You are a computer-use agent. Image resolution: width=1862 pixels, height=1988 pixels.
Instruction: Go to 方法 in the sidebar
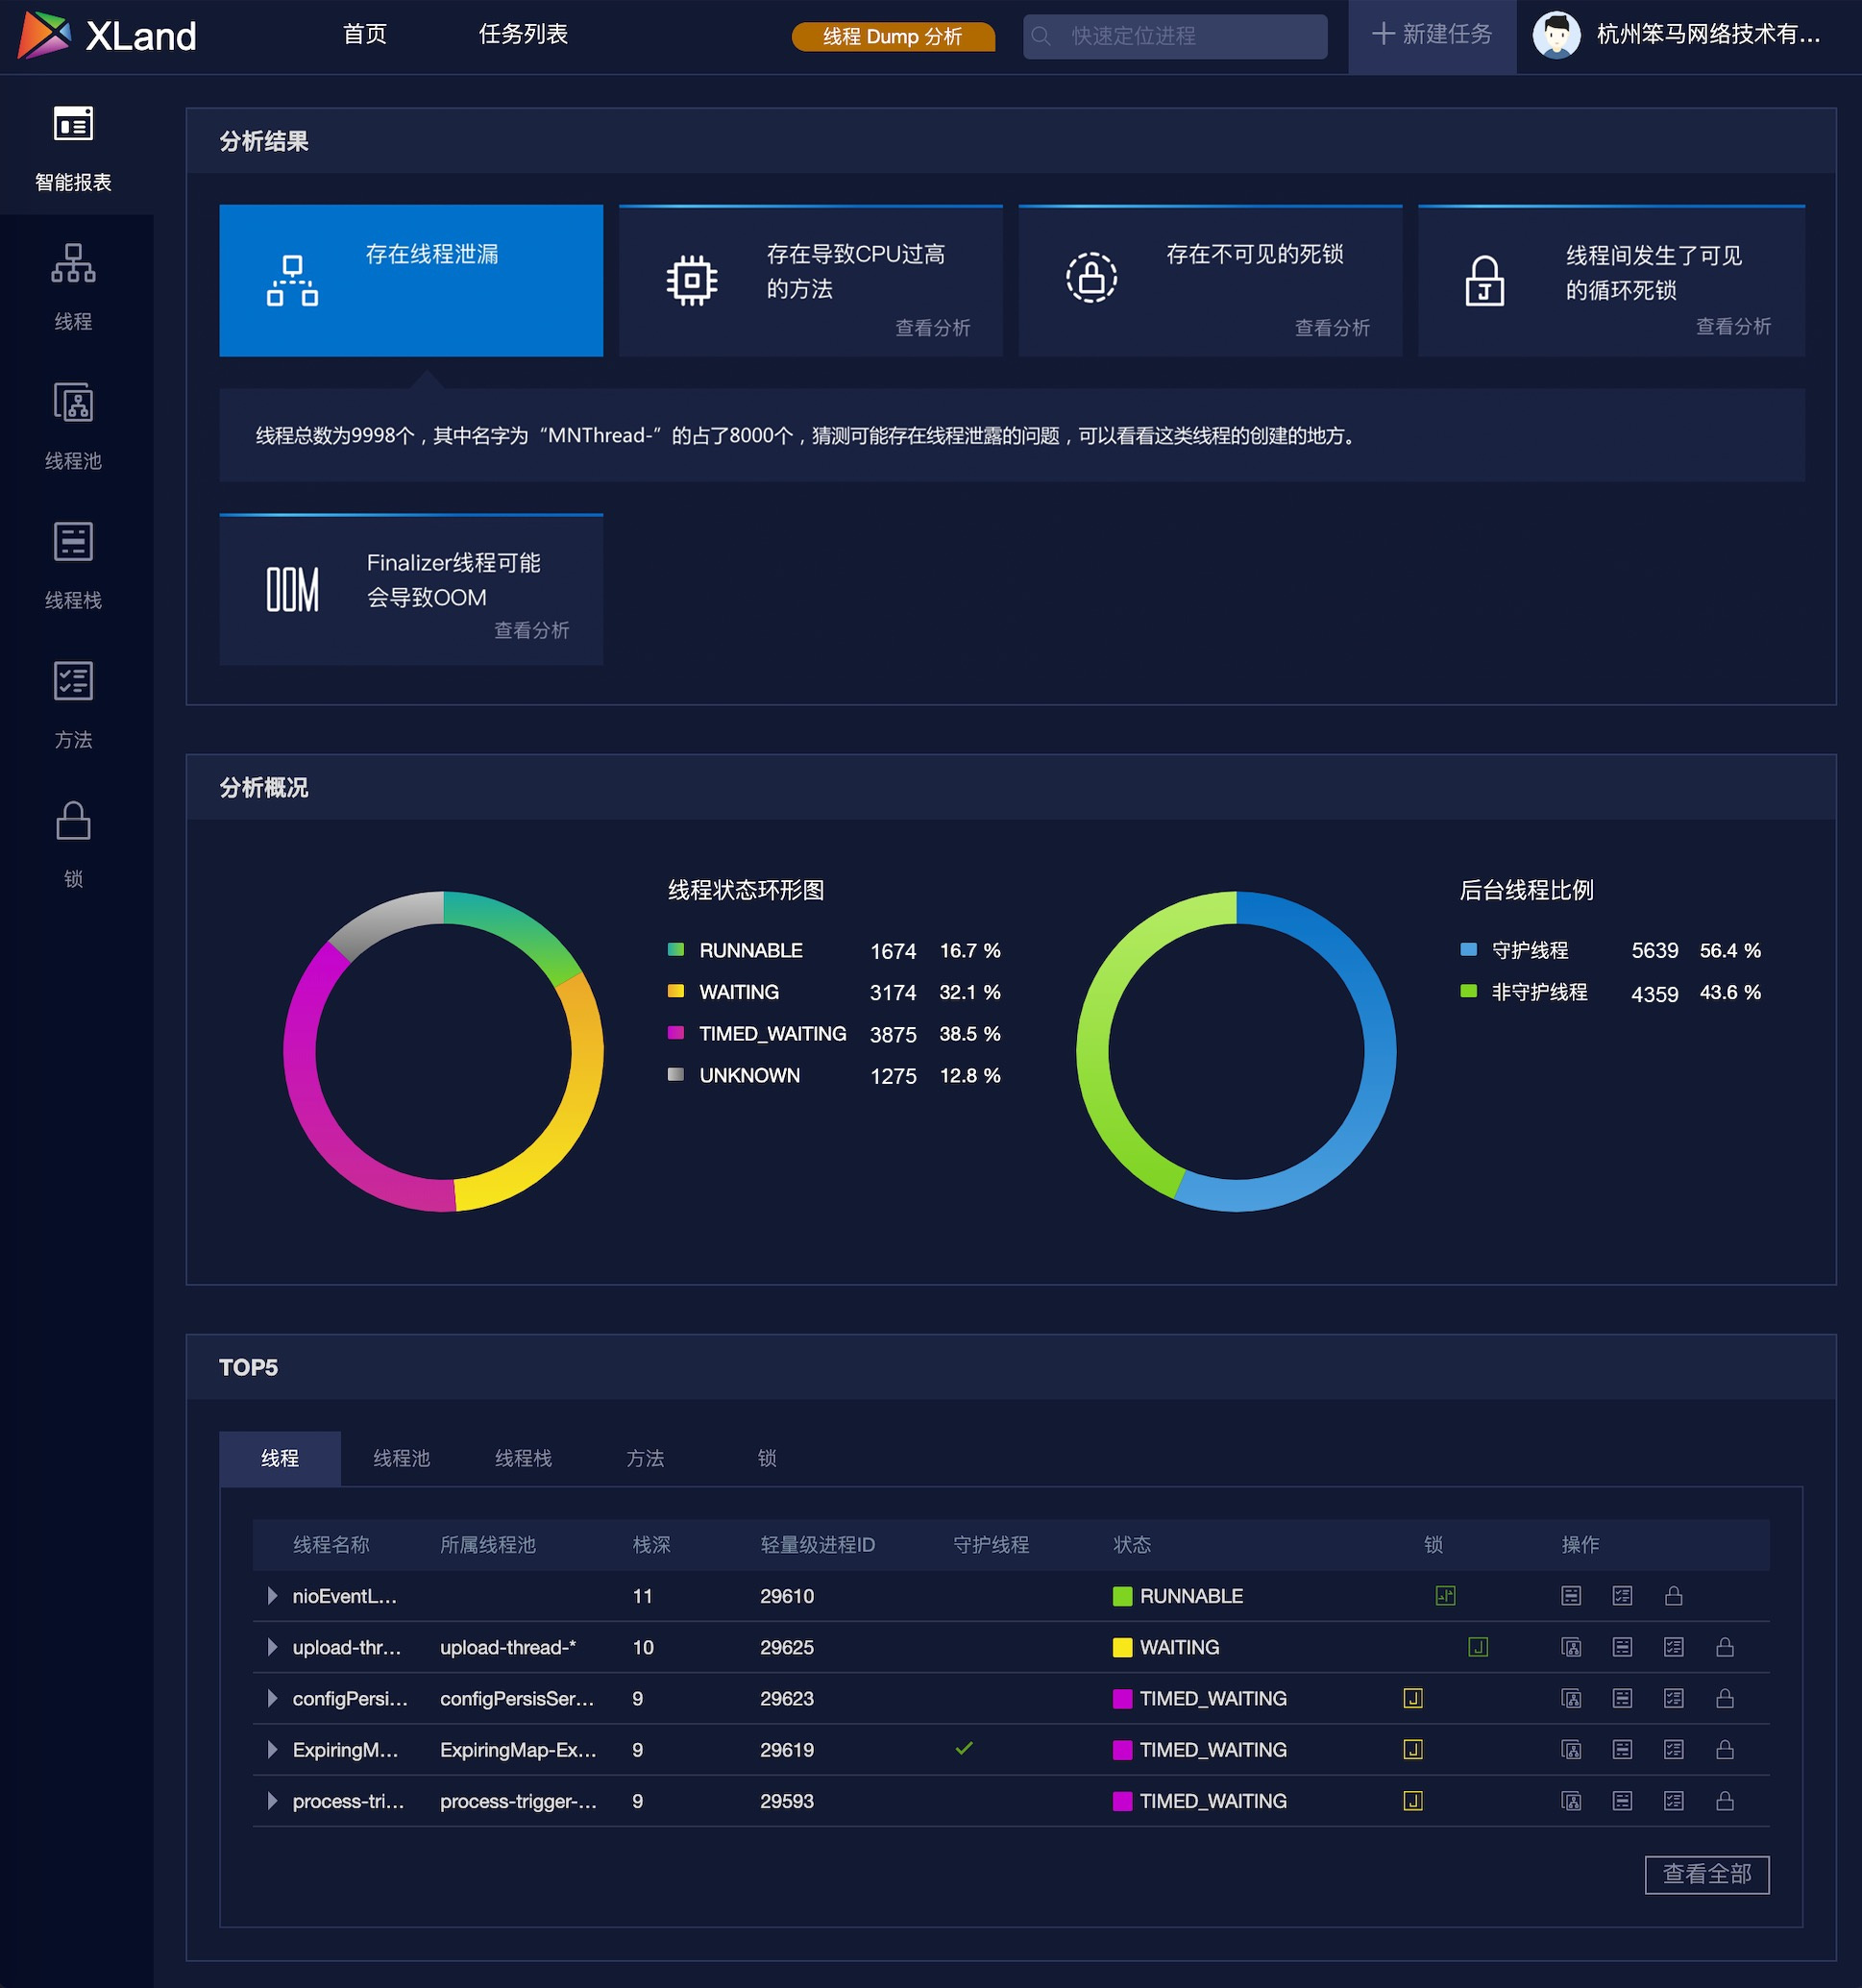[73, 681]
